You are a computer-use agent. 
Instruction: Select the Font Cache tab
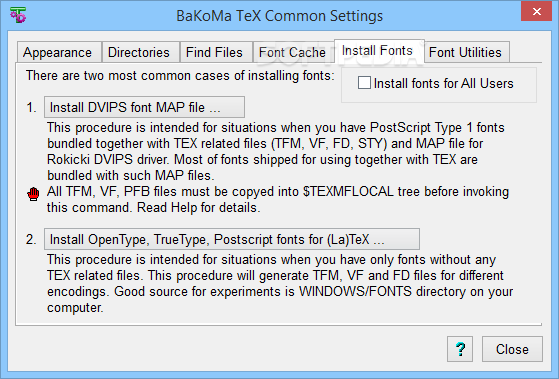[293, 52]
